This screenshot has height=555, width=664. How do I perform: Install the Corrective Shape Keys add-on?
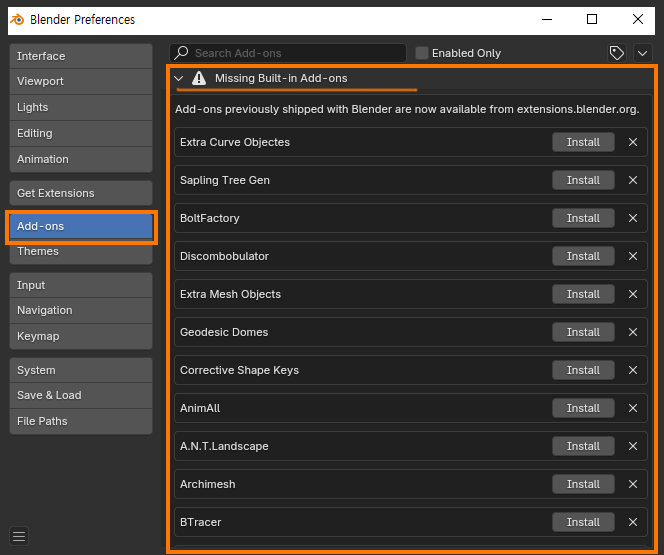pos(583,370)
